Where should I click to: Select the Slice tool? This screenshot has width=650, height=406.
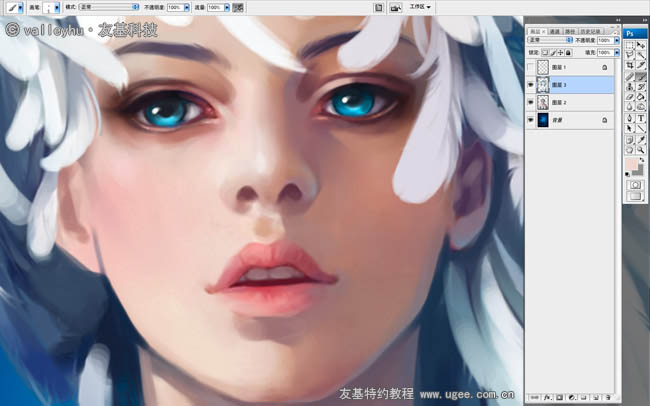click(640, 65)
